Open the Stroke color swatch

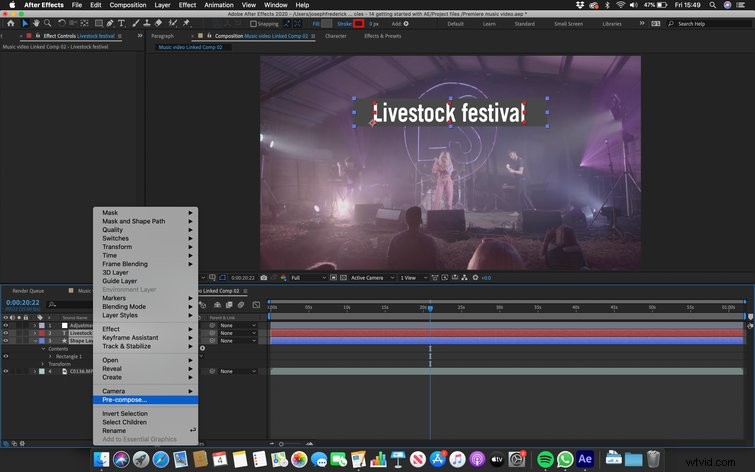coord(359,24)
